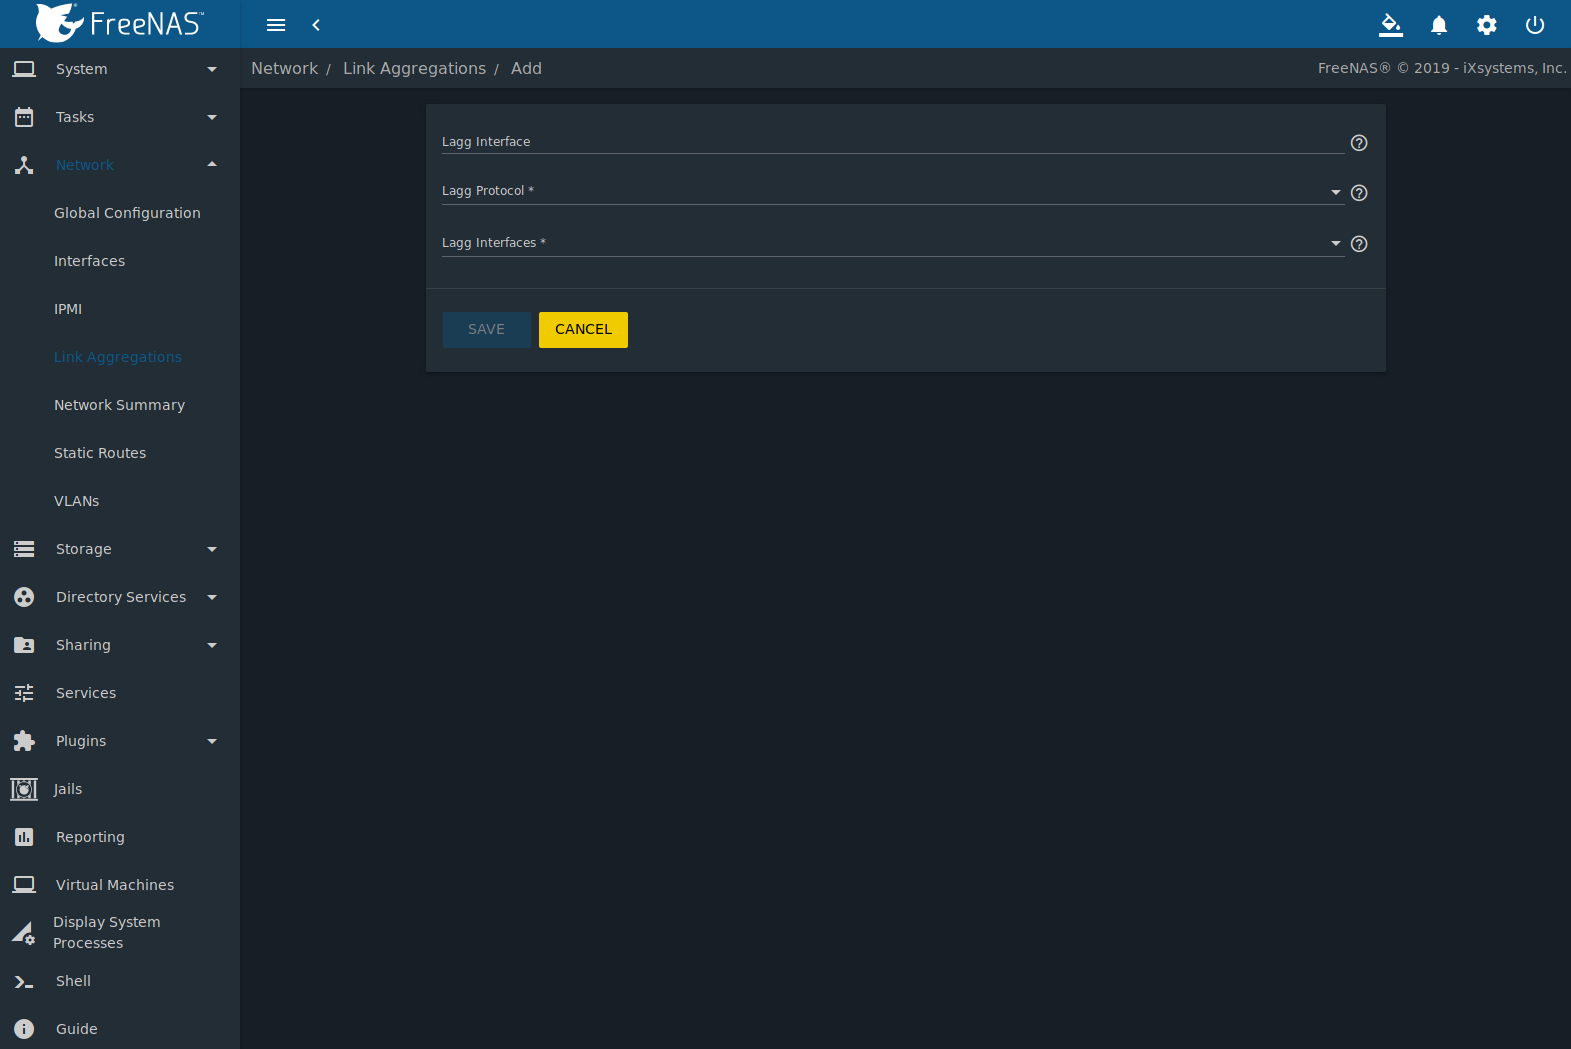Screen dimensions: 1571x1049
Task: Click the Storage drives icon
Action: [24, 549]
